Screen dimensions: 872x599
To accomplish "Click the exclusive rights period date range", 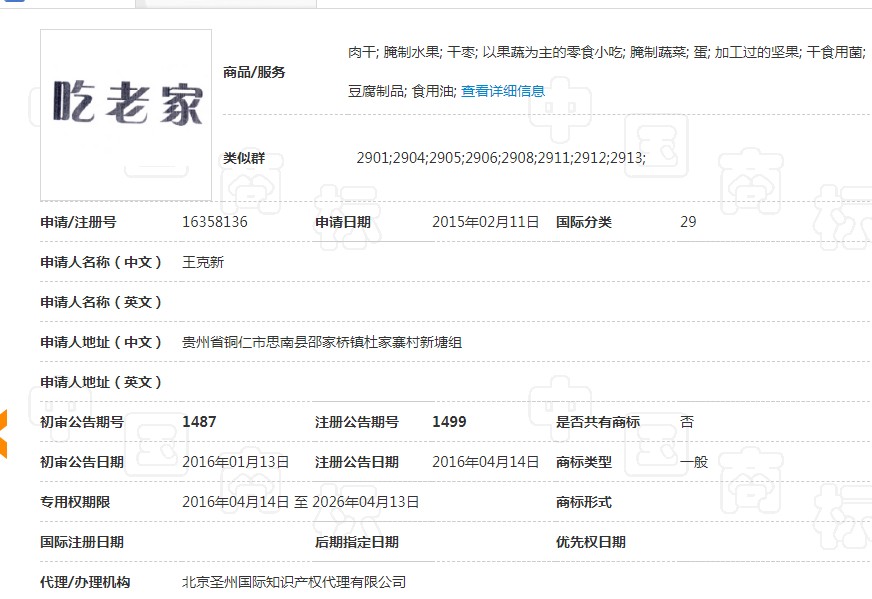I will (300, 502).
